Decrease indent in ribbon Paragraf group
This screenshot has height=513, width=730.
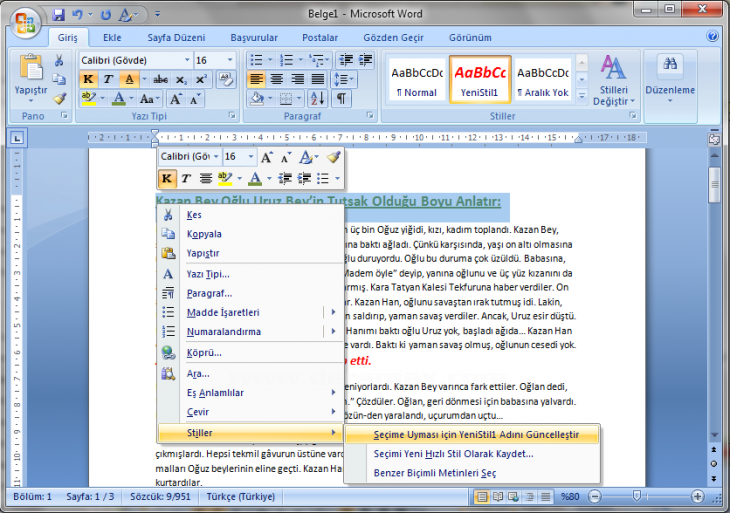point(346,60)
